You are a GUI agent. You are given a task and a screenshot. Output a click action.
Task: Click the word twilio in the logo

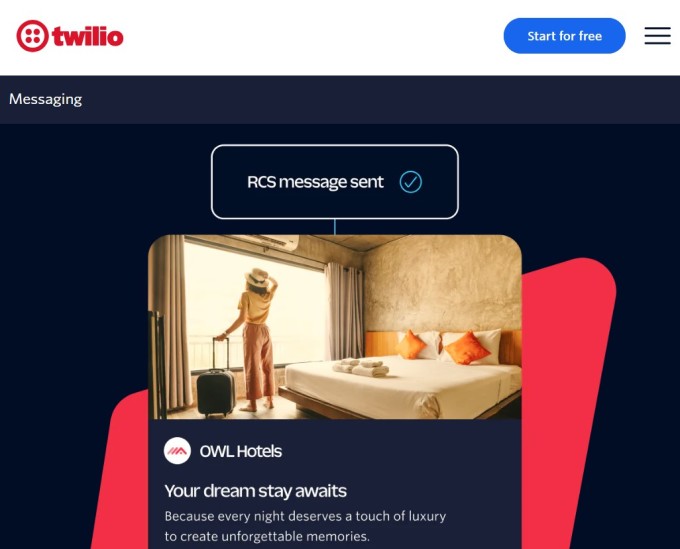click(x=88, y=36)
